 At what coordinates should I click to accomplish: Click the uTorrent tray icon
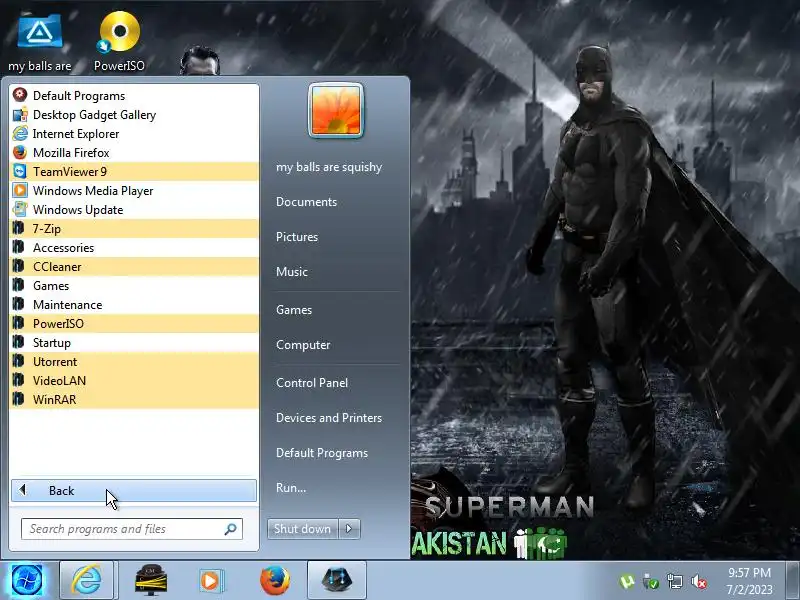point(627,581)
